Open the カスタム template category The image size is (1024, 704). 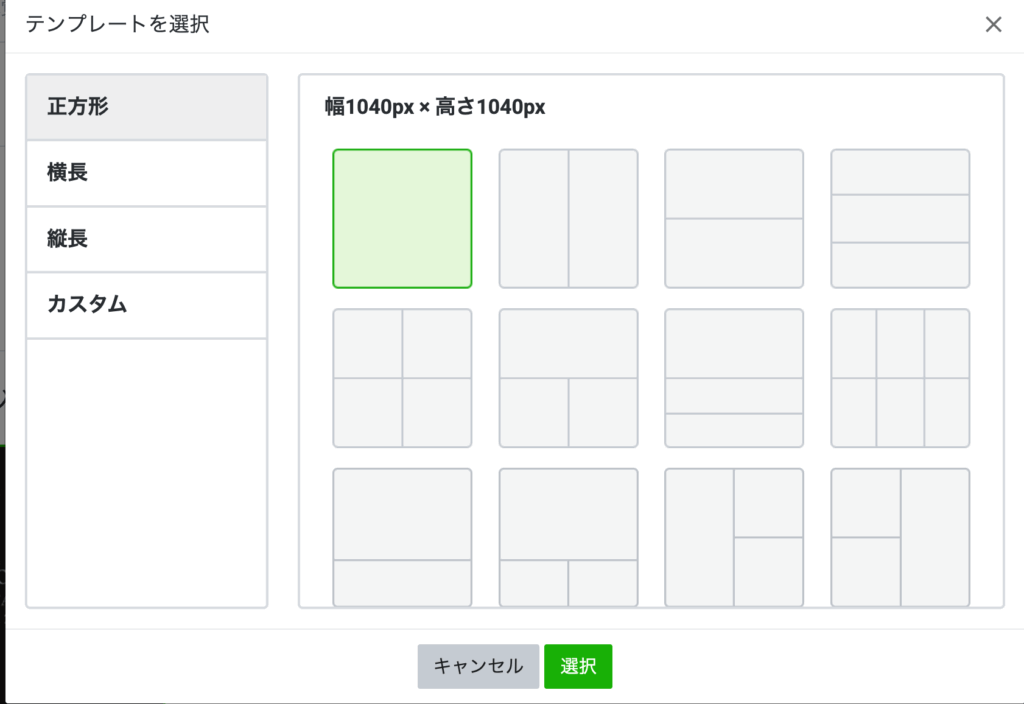(x=146, y=305)
